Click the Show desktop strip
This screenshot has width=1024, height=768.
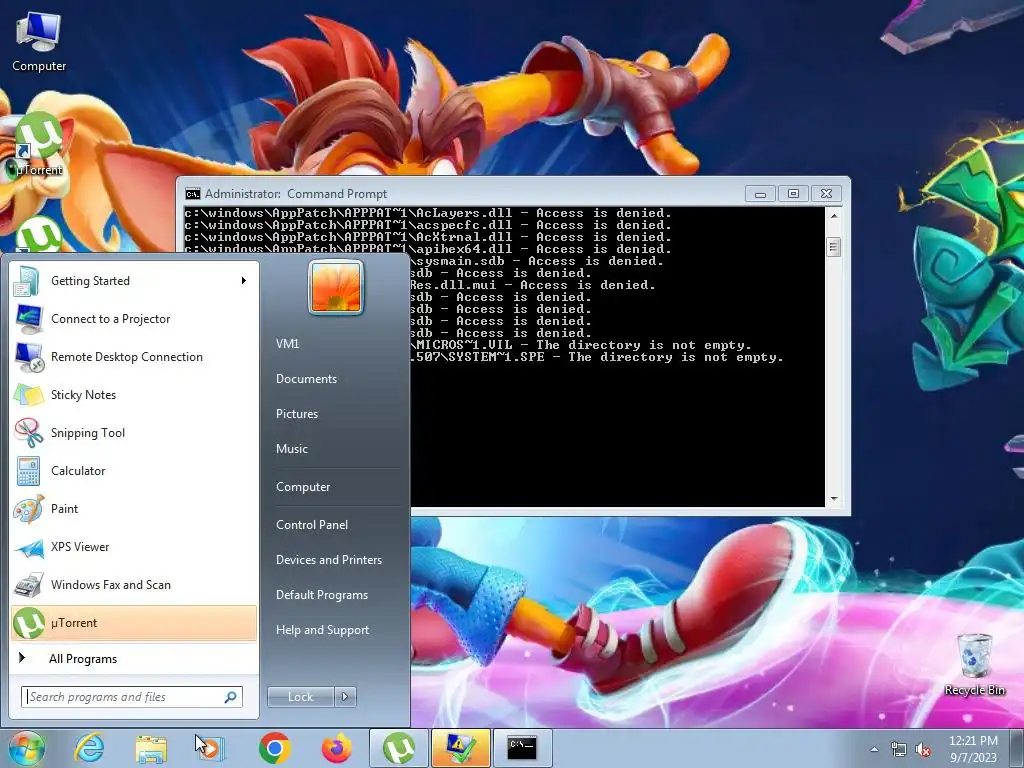[x=1017, y=749]
